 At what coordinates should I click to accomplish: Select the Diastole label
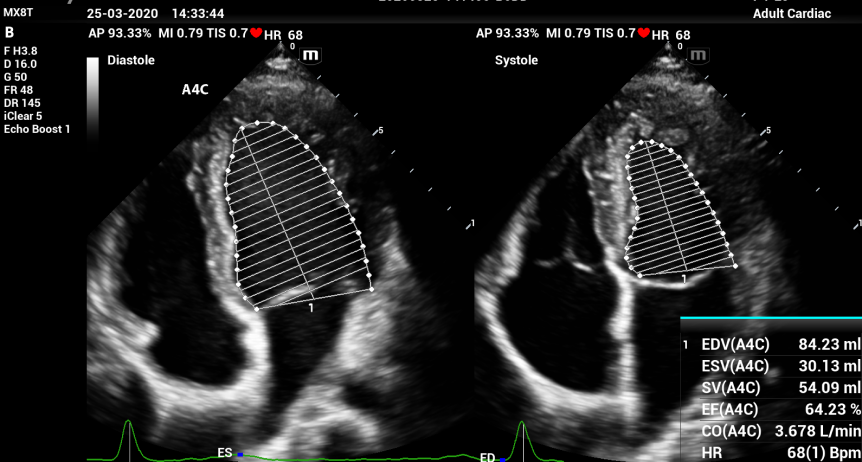point(131,60)
